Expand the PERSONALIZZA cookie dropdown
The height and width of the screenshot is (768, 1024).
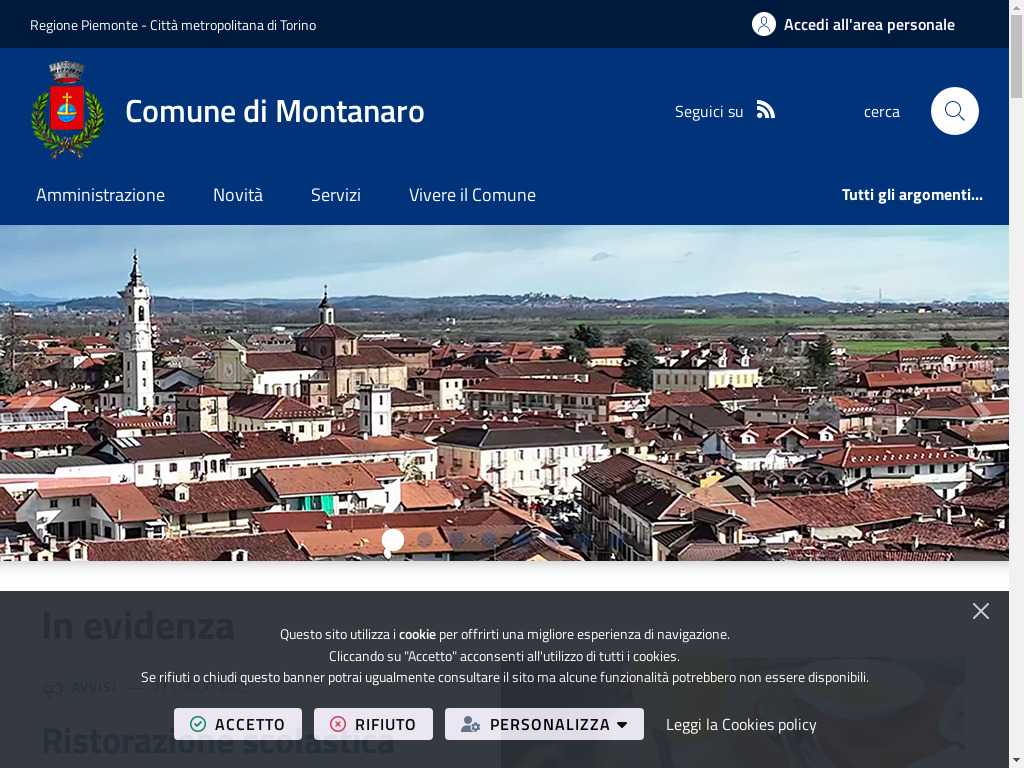click(x=544, y=724)
